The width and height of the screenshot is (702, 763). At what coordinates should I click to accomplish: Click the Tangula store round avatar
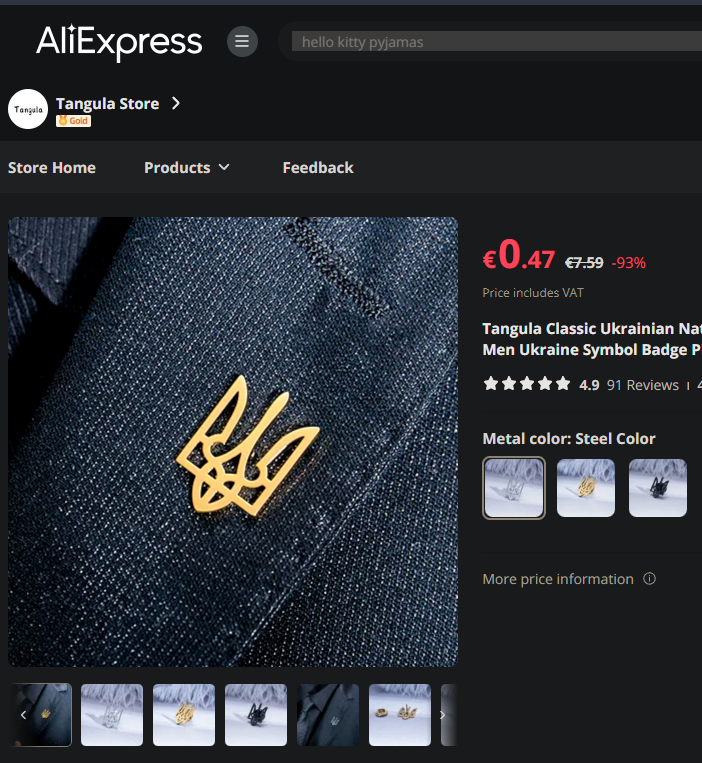click(x=28, y=109)
